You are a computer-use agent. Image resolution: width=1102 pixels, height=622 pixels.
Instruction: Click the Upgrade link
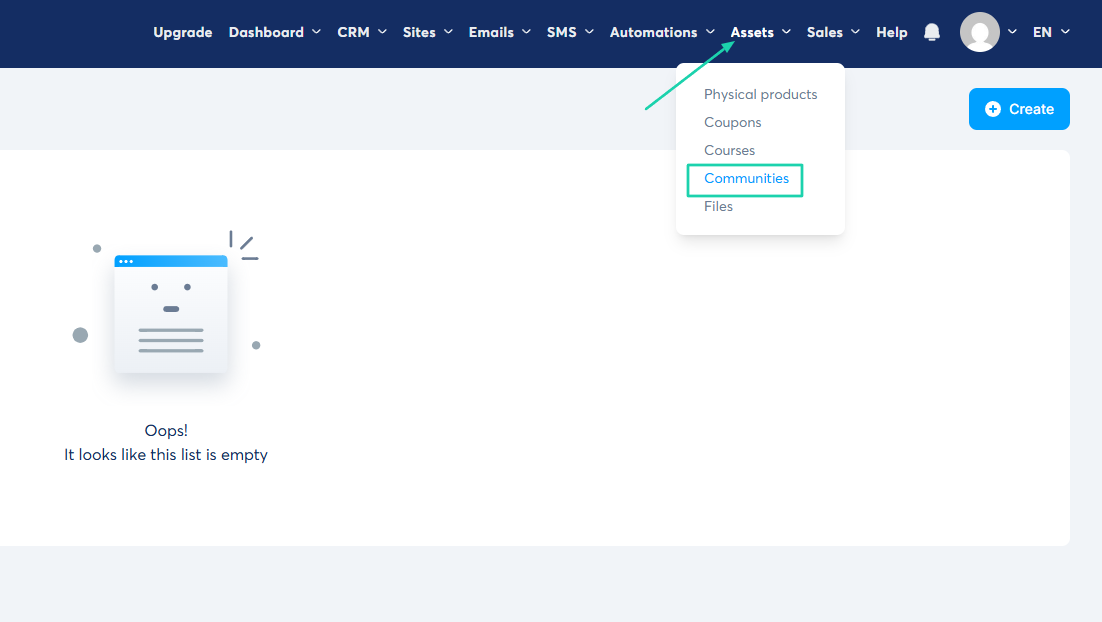tap(183, 32)
